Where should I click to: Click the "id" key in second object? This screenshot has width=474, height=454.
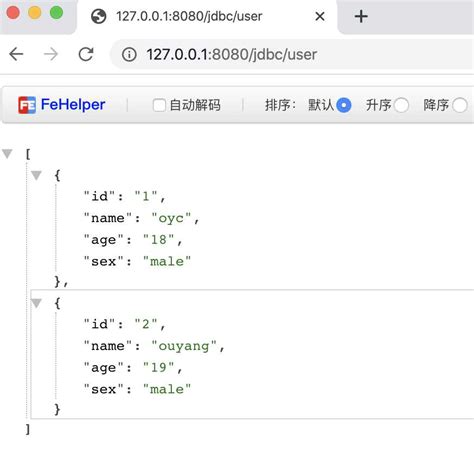tap(99, 324)
